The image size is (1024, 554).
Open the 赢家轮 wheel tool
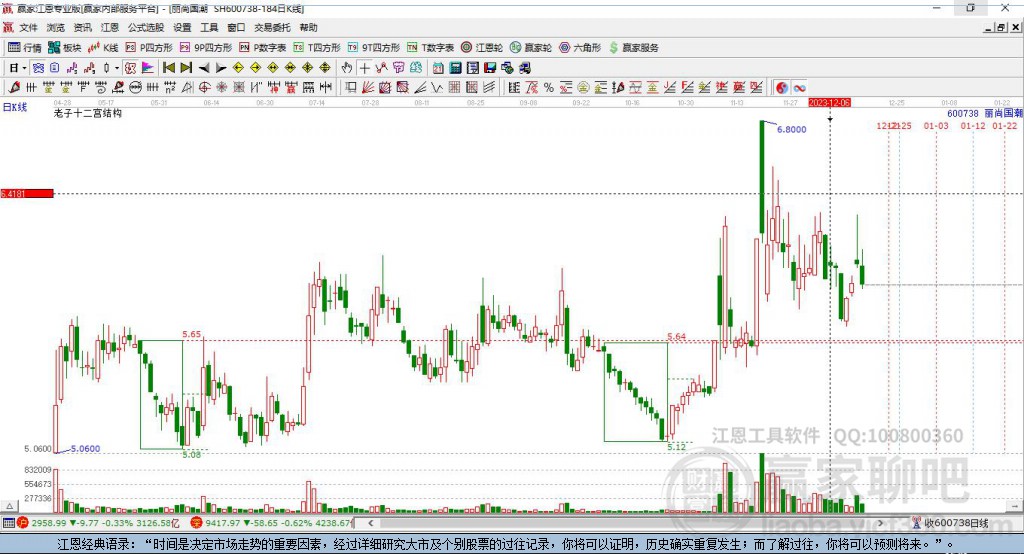coord(531,48)
